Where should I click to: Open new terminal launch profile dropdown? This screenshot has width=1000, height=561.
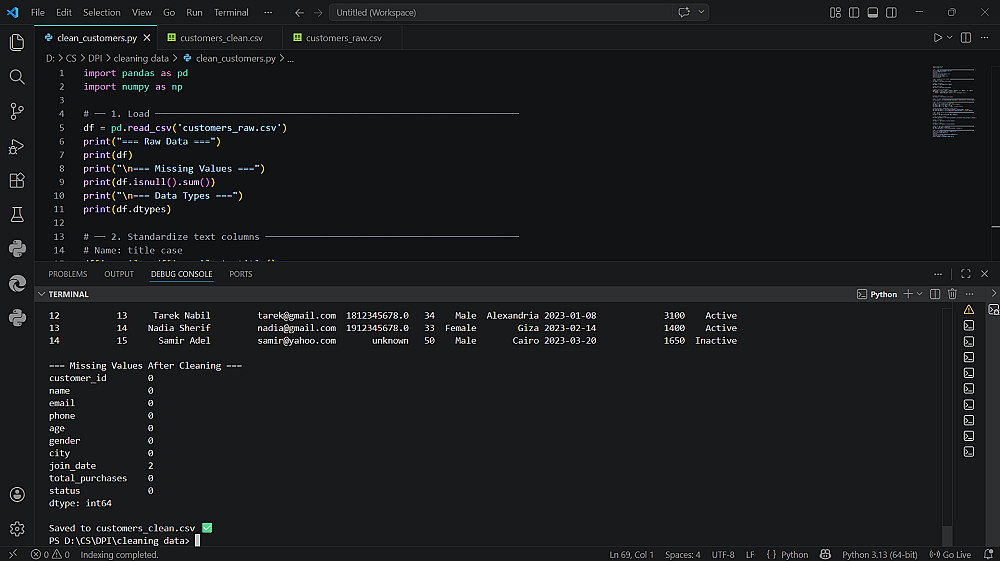coord(920,294)
